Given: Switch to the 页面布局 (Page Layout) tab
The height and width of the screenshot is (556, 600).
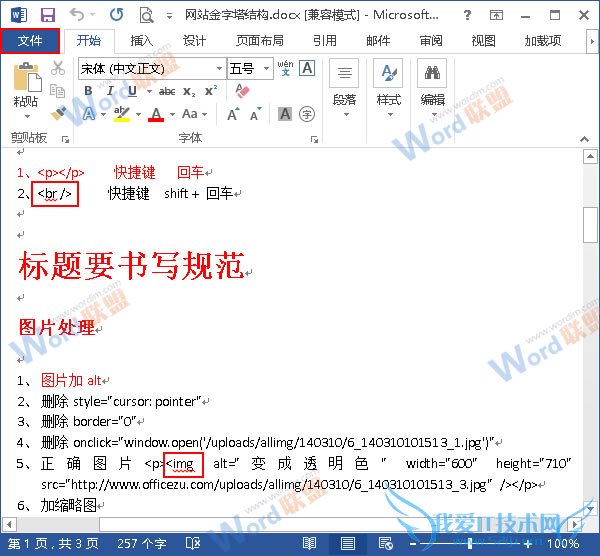Looking at the screenshot, I should [x=259, y=41].
